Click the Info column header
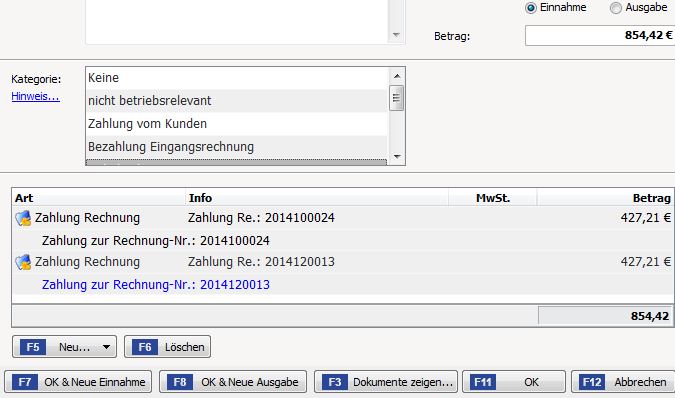Screen dimensions: 675x398 click(x=317, y=198)
